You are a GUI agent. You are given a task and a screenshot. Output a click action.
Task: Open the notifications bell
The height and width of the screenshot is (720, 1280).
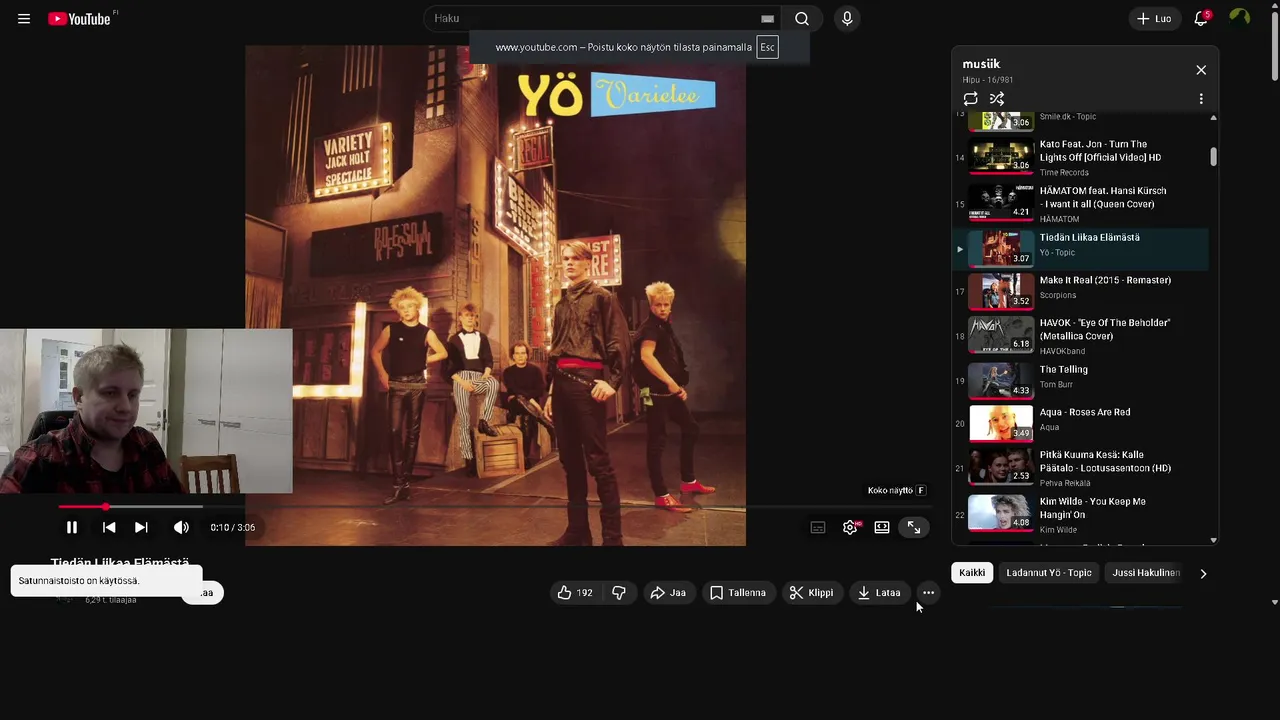click(1201, 19)
